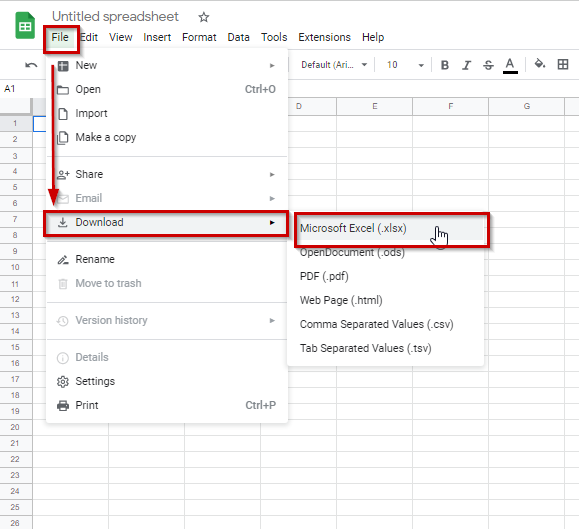Open the Data menu
The image size is (579, 529).
[238, 37]
